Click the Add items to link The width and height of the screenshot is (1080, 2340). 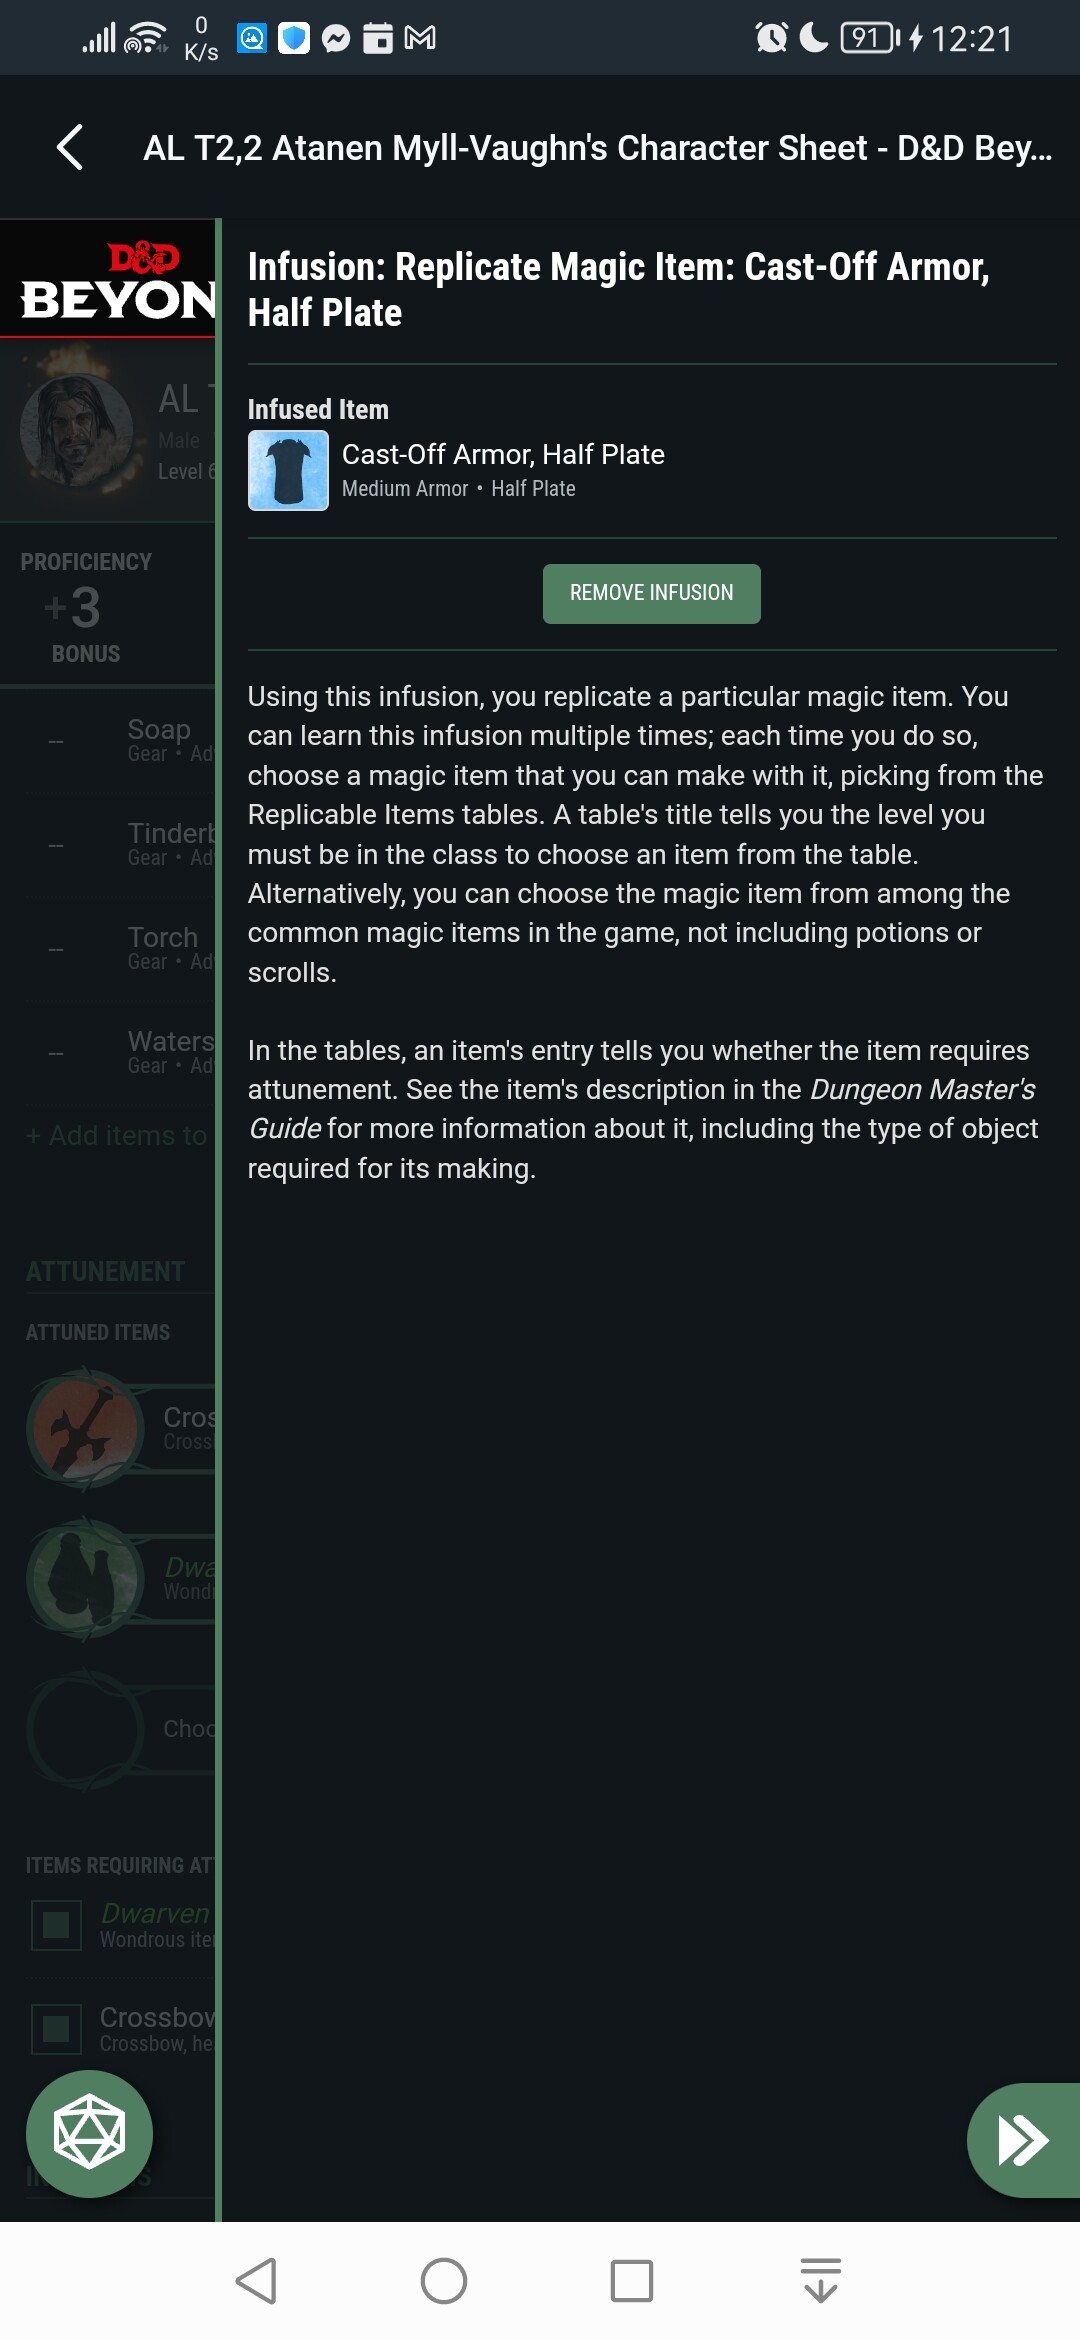click(117, 1135)
